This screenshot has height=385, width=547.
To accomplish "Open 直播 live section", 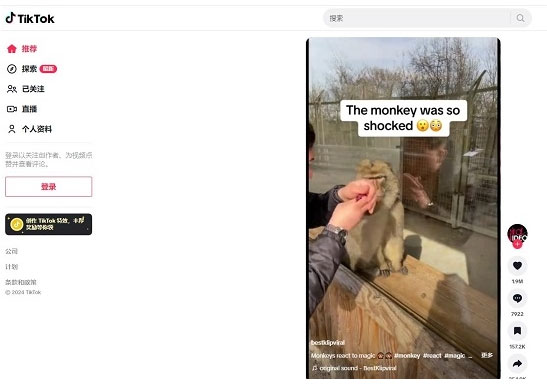I will tap(22, 109).
